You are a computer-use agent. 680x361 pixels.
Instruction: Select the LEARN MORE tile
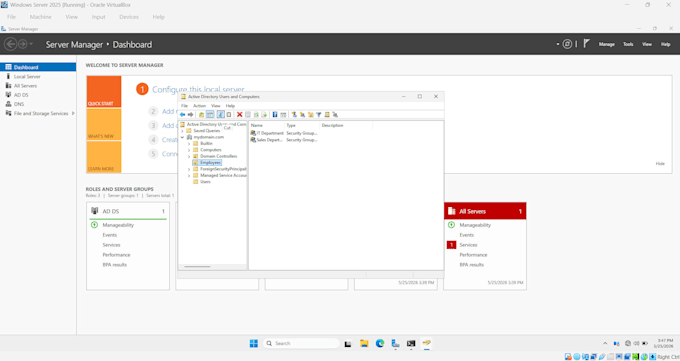coord(104,157)
